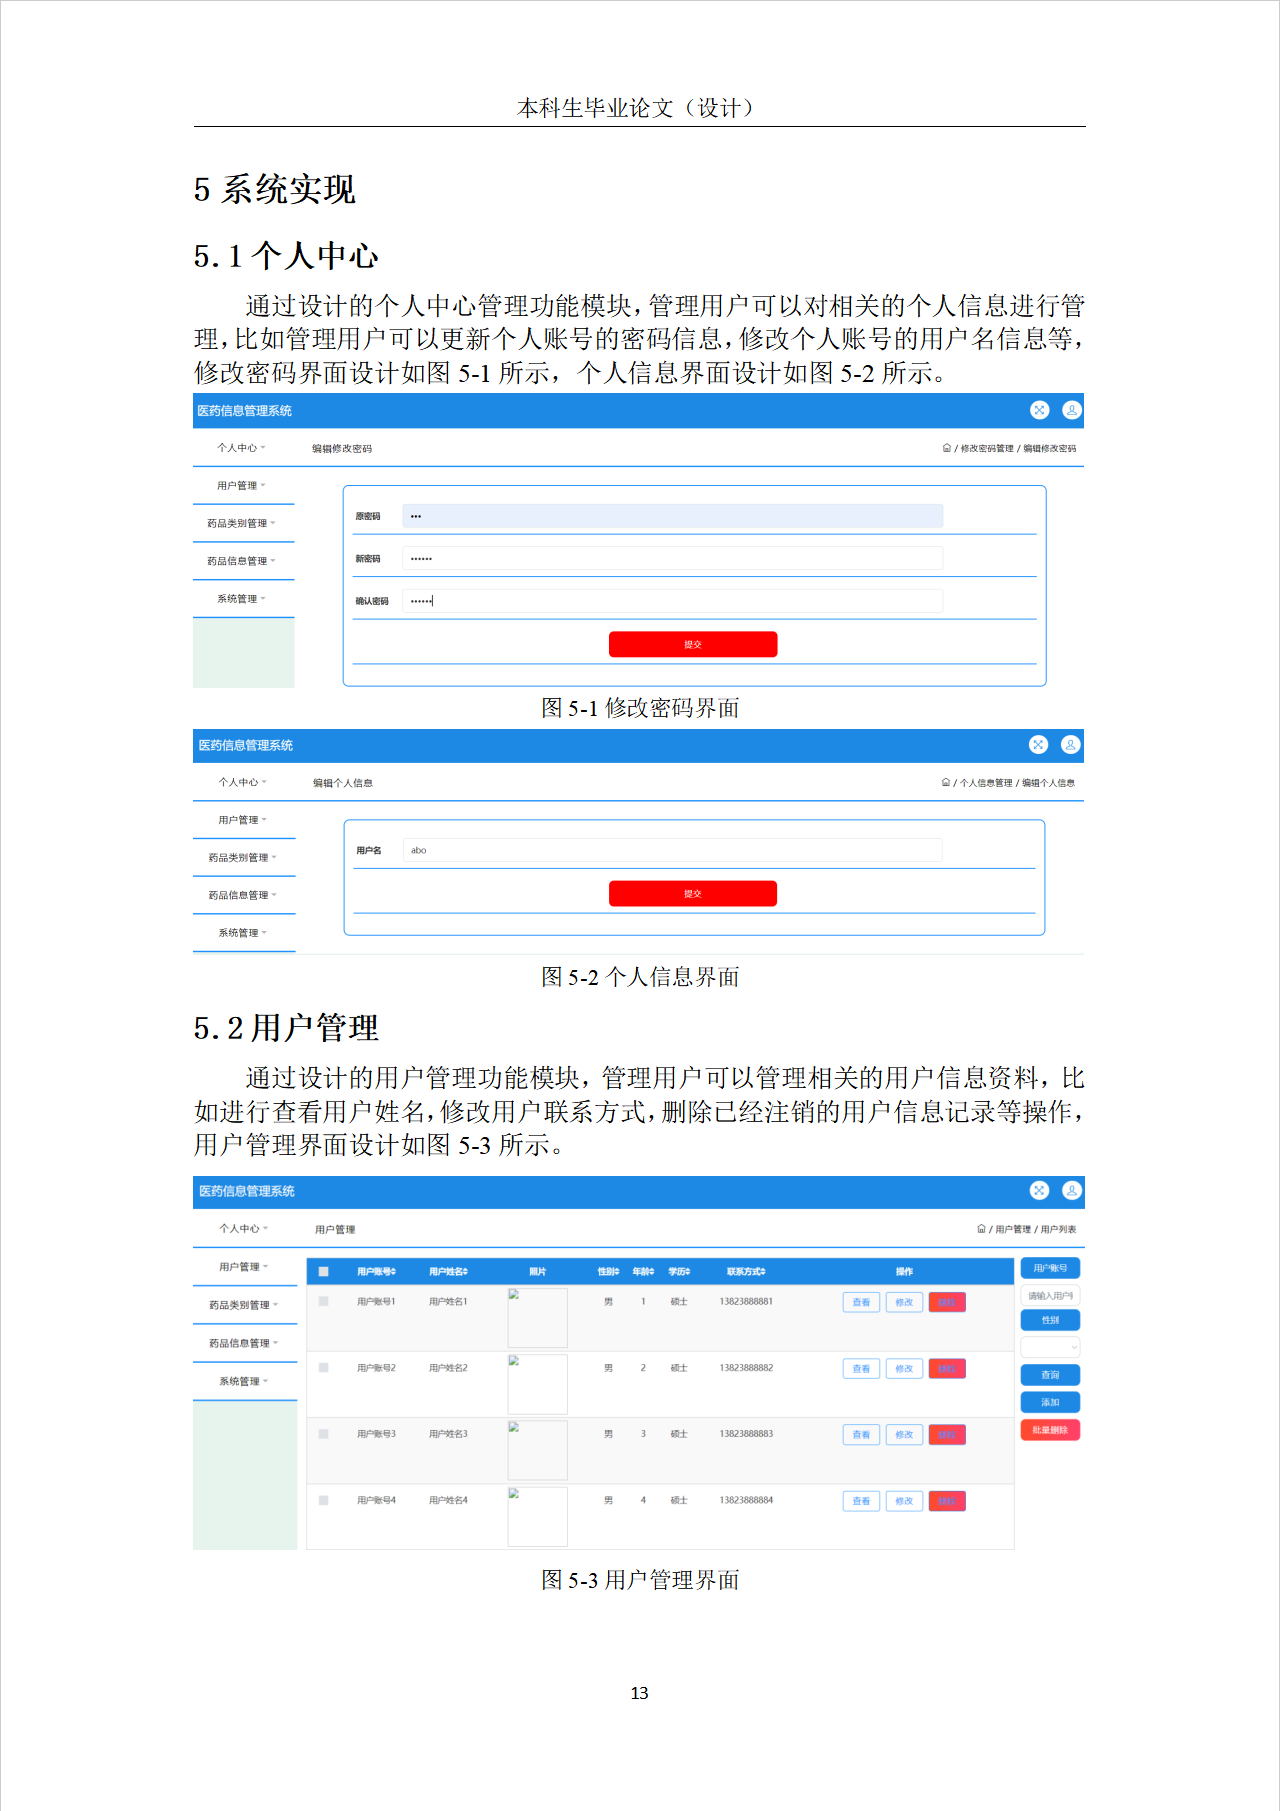This screenshot has width=1280, height=1811.
Task: Check the checkbox for 用户账号1 row
Action: click(324, 1302)
